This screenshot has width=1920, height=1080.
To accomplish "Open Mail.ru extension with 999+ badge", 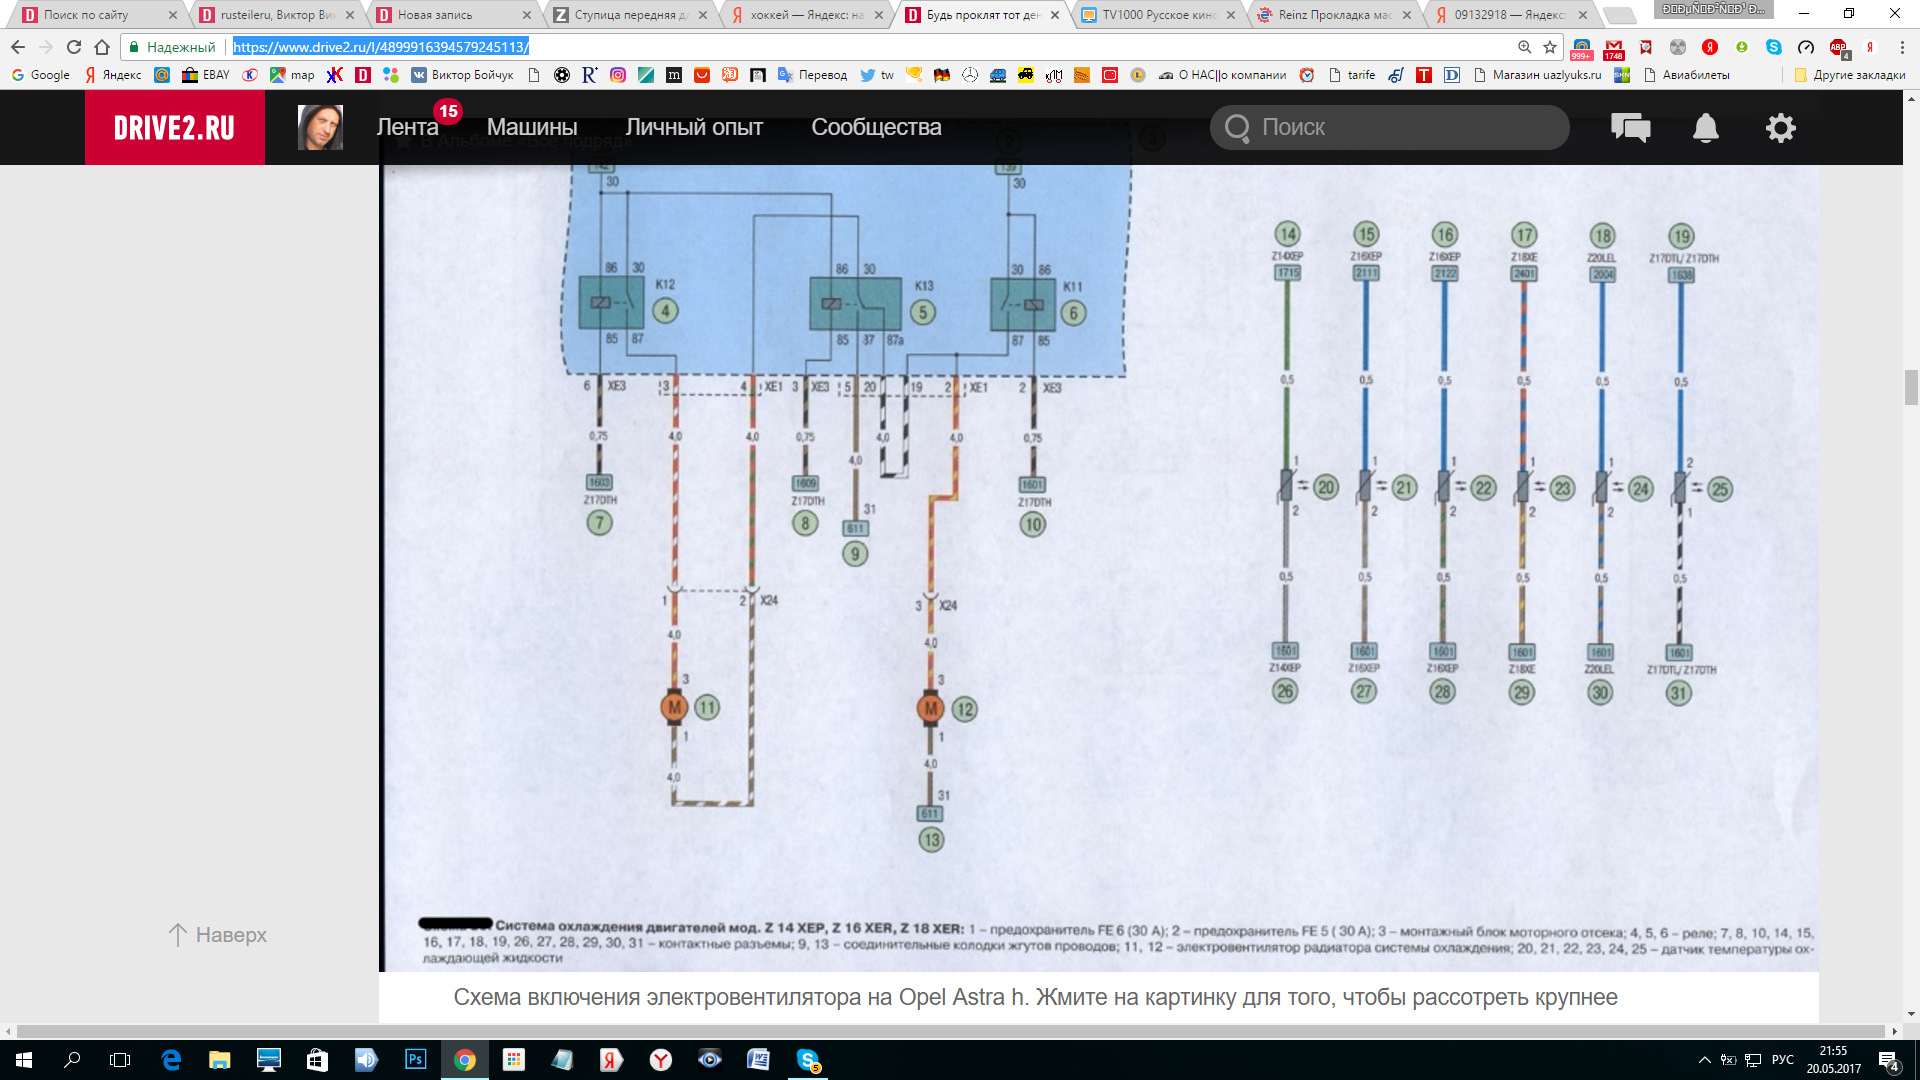I will pos(1582,48).
